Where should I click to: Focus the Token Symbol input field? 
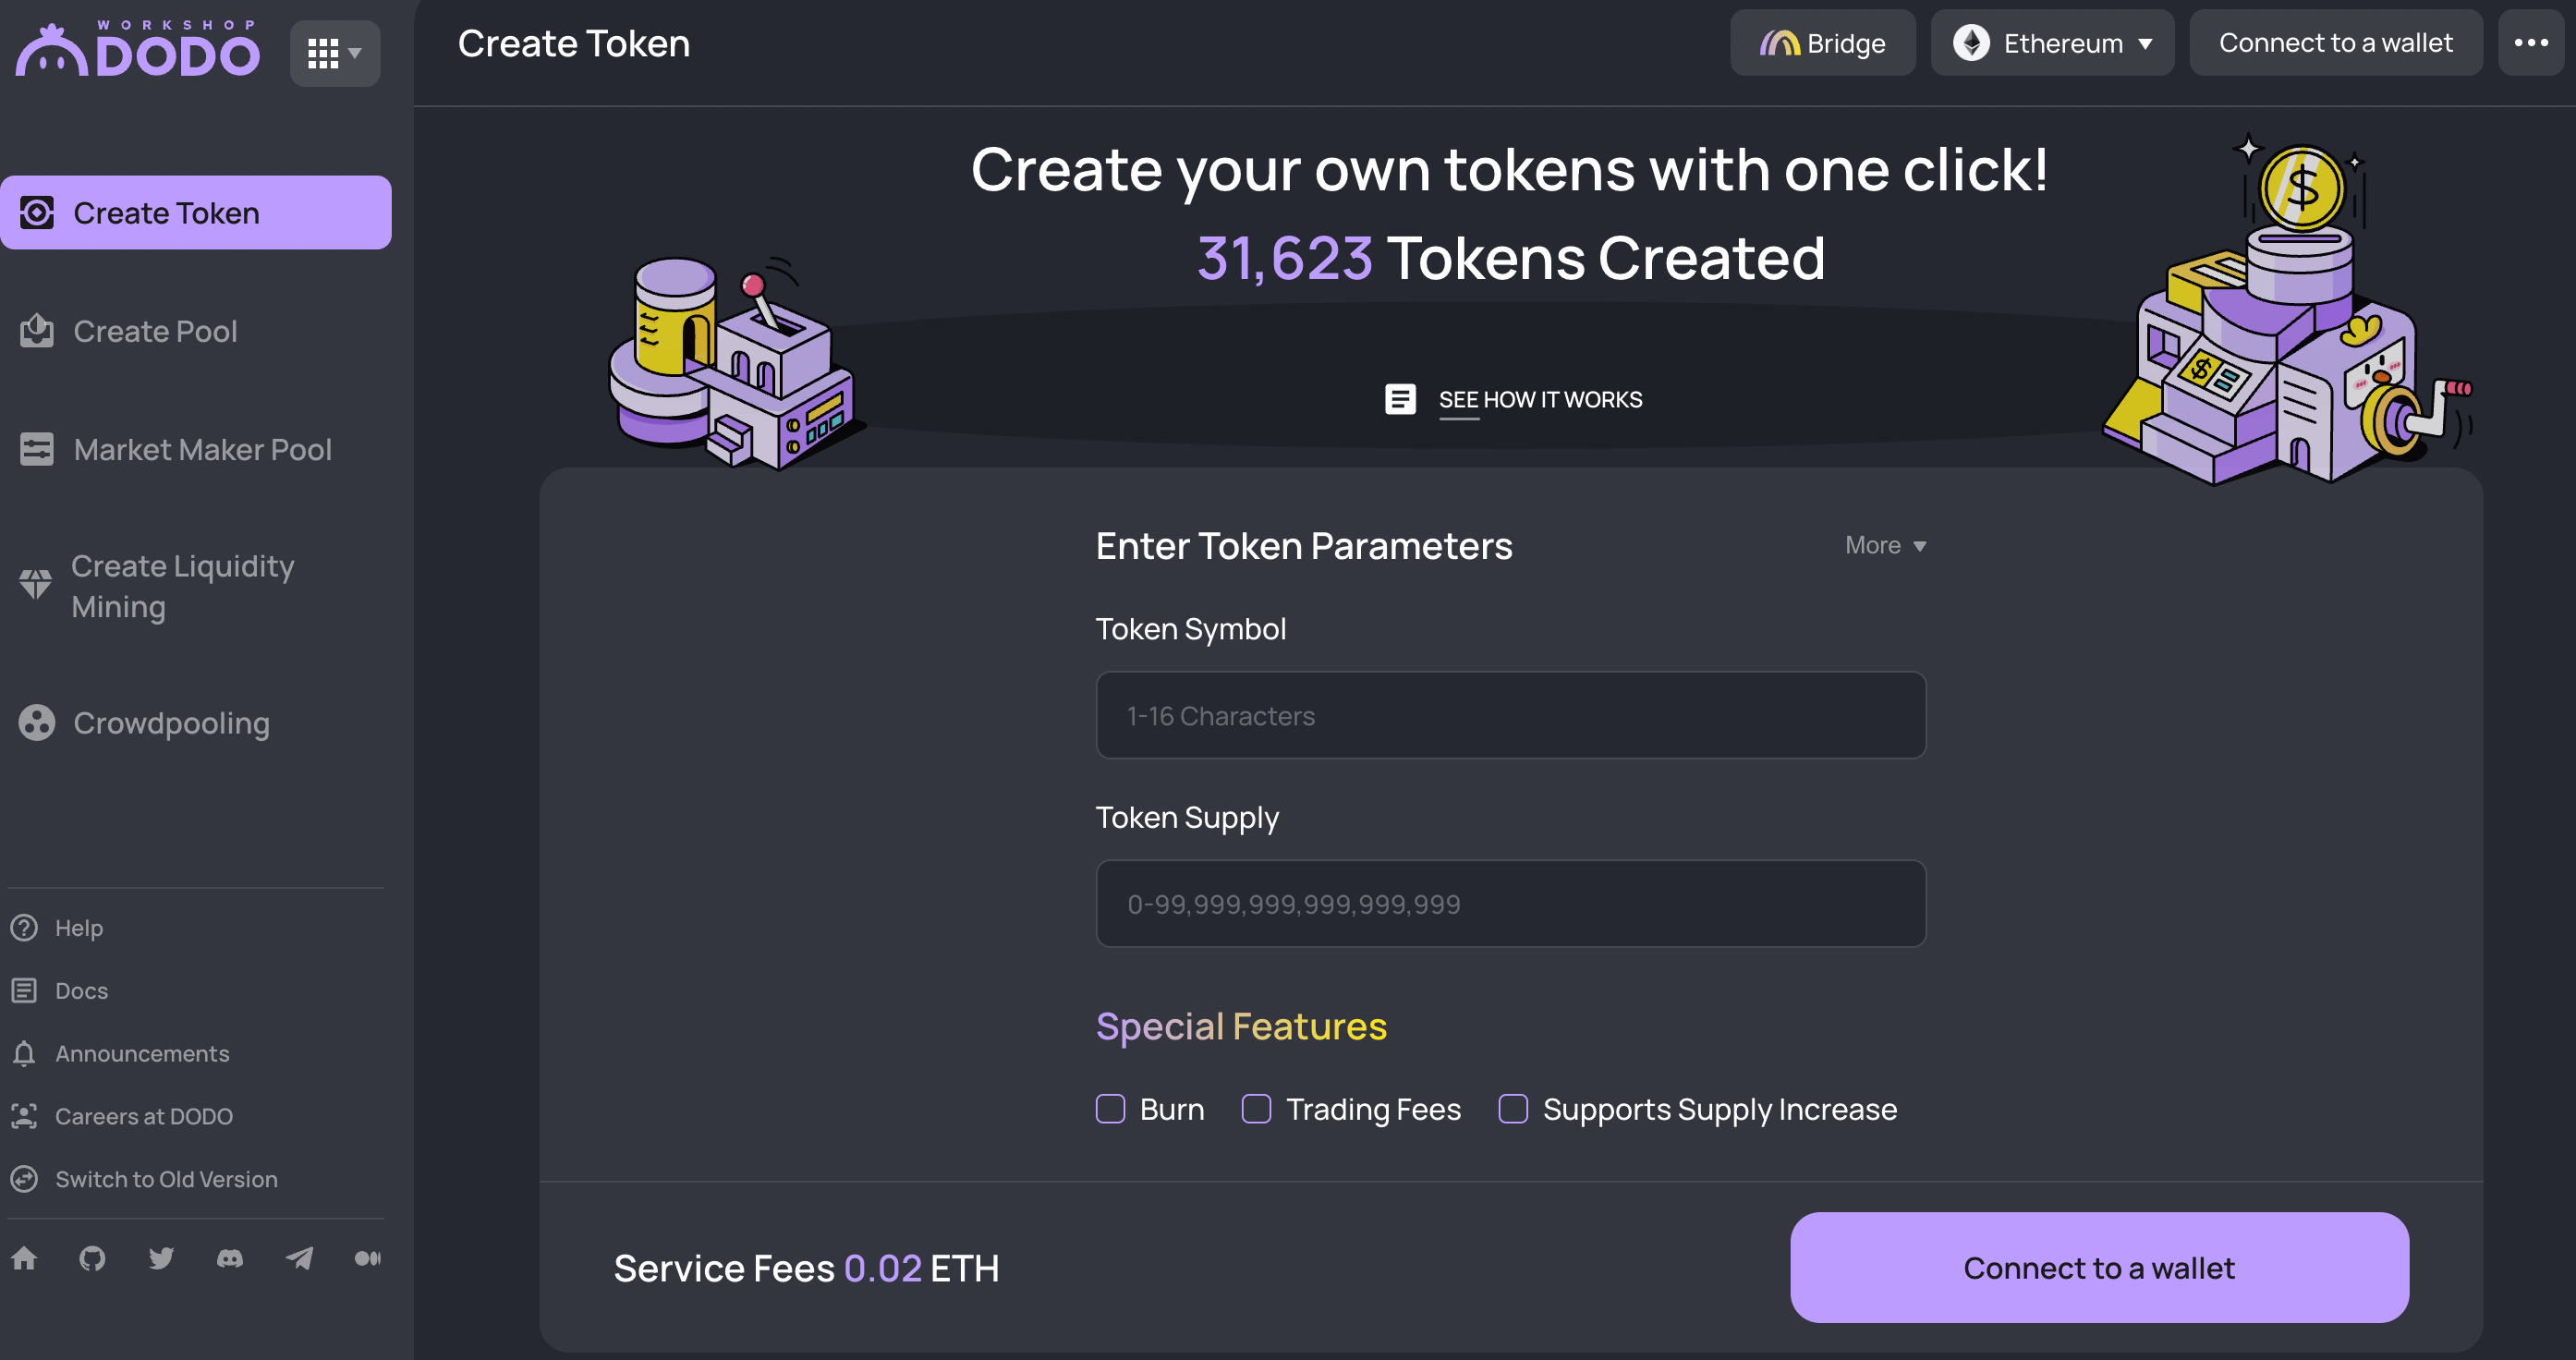pyautogui.click(x=1510, y=715)
